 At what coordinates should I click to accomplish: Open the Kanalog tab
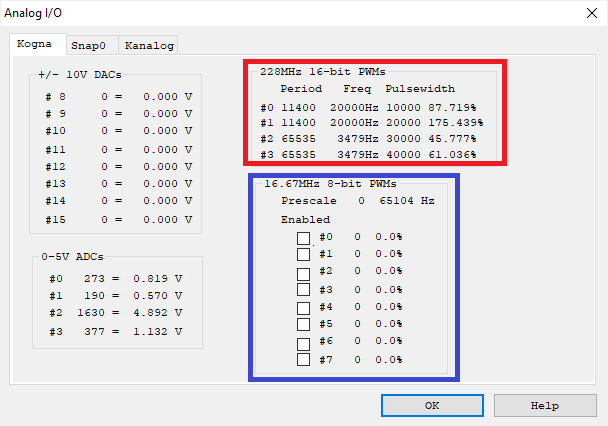149,46
